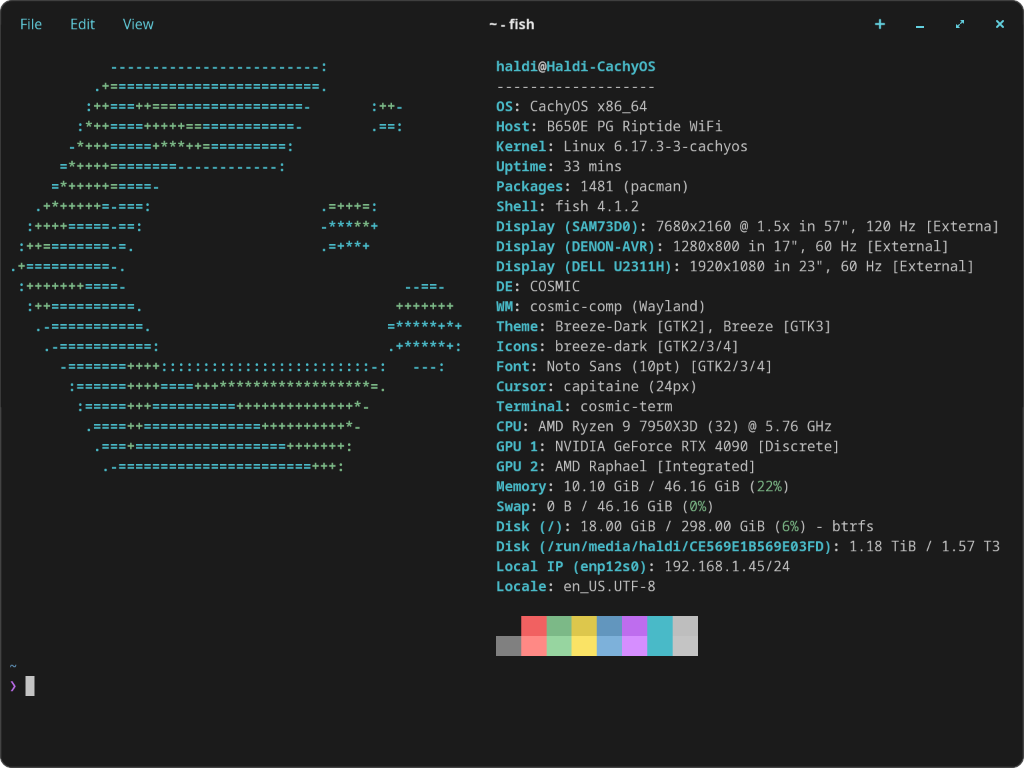Click the CPU AMD Ryzen 9 7950X3D line
This screenshot has width=1024, height=768.
(664, 426)
